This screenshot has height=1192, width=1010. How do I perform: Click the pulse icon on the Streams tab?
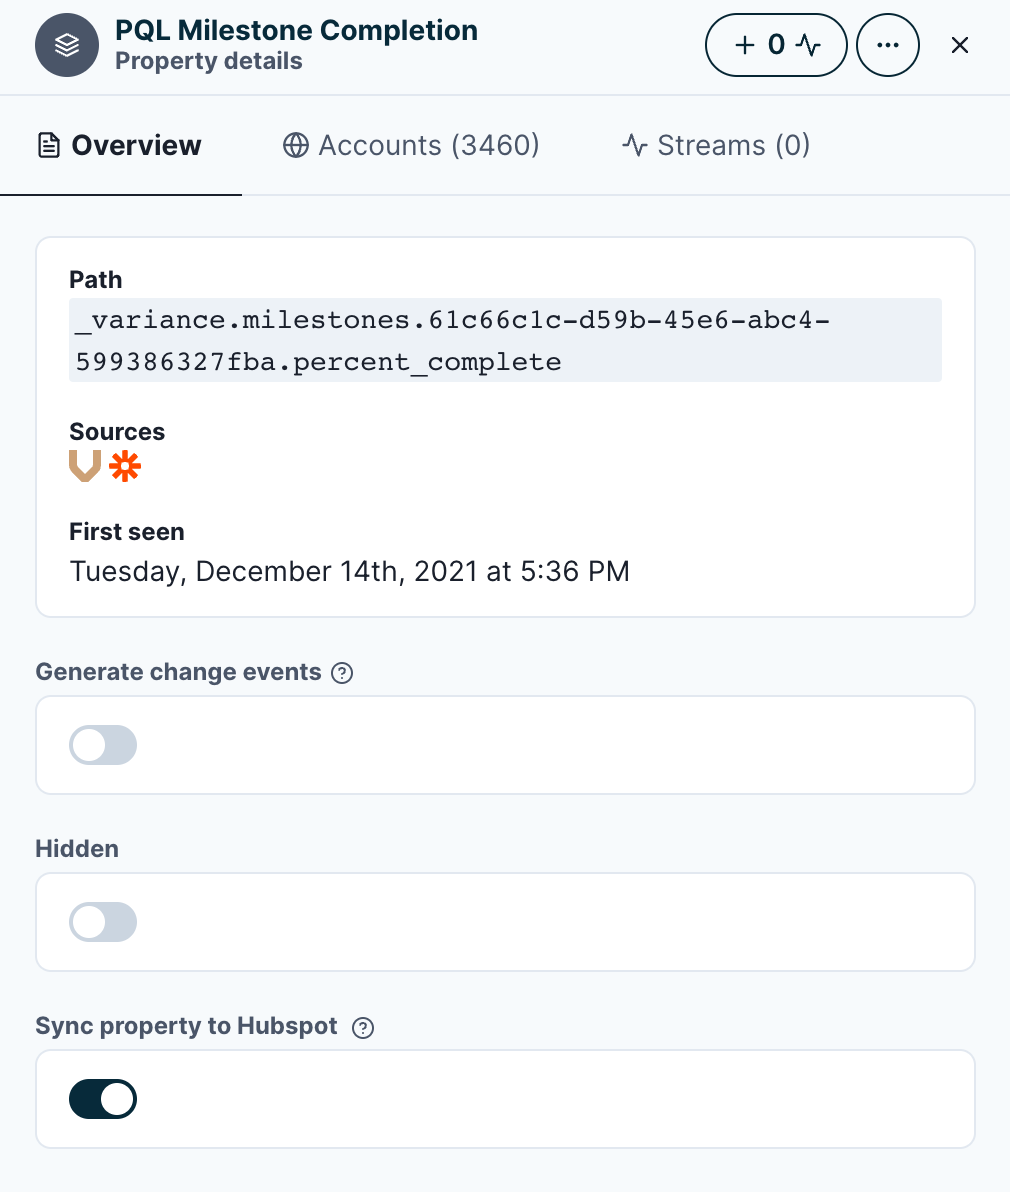tap(635, 146)
